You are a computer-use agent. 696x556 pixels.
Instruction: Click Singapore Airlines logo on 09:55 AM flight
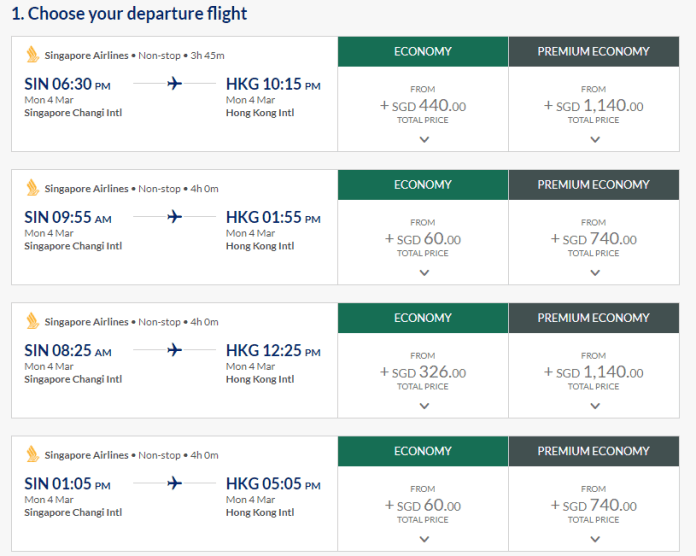(33, 188)
